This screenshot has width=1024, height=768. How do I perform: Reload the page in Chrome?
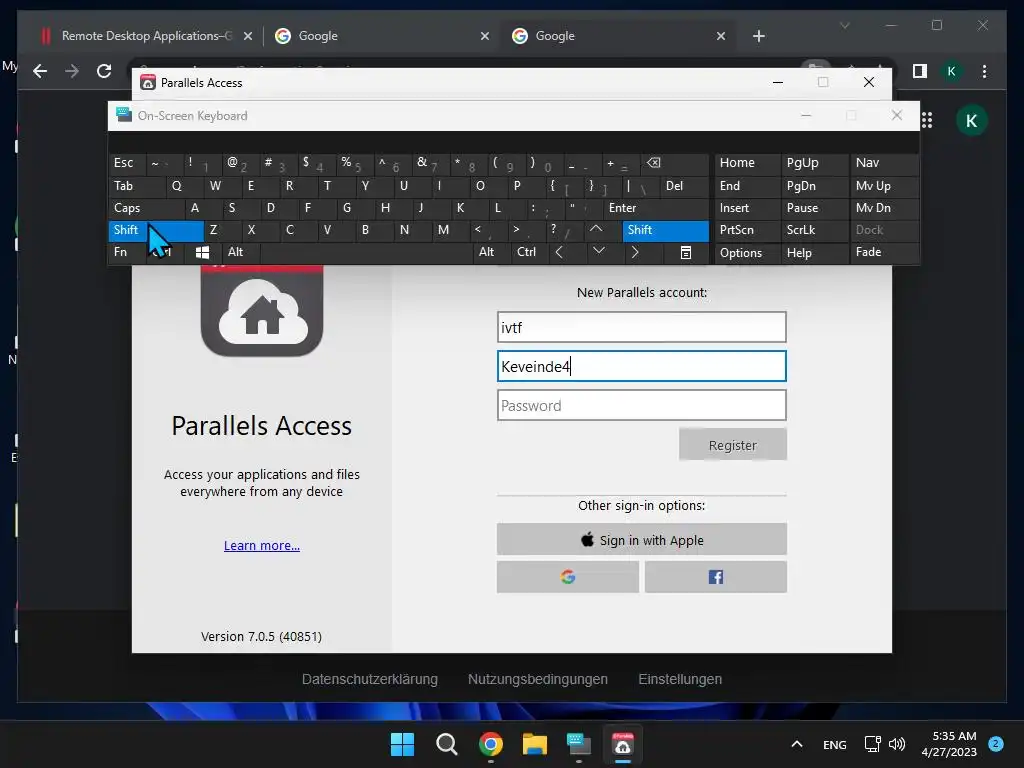pyautogui.click(x=104, y=71)
